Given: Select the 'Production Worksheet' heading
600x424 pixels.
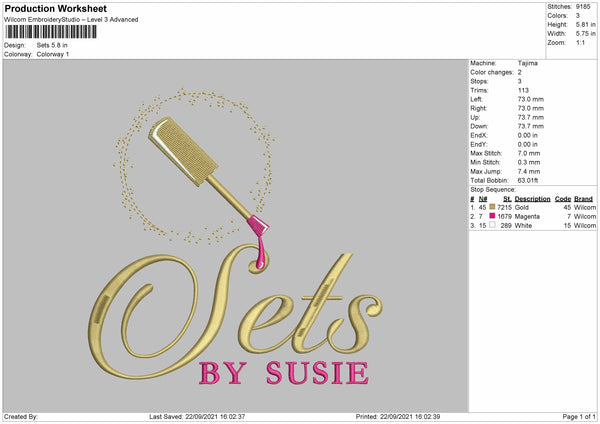Looking at the screenshot, I should coord(56,9).
